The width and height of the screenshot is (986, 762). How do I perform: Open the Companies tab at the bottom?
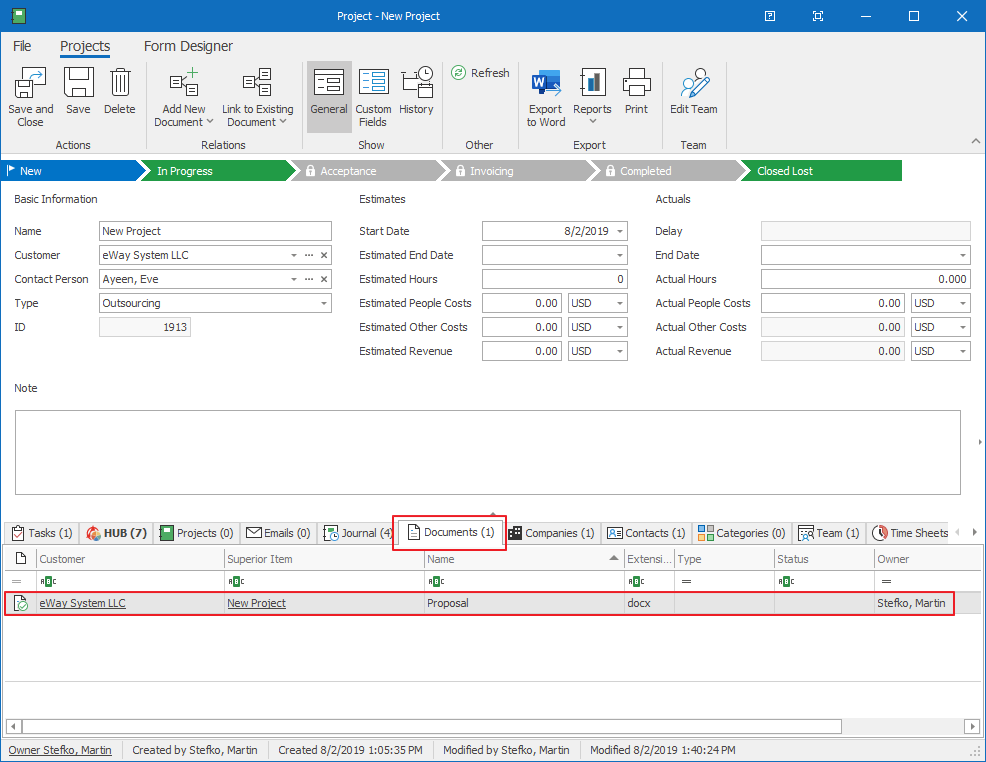click(x=551, y=533)
